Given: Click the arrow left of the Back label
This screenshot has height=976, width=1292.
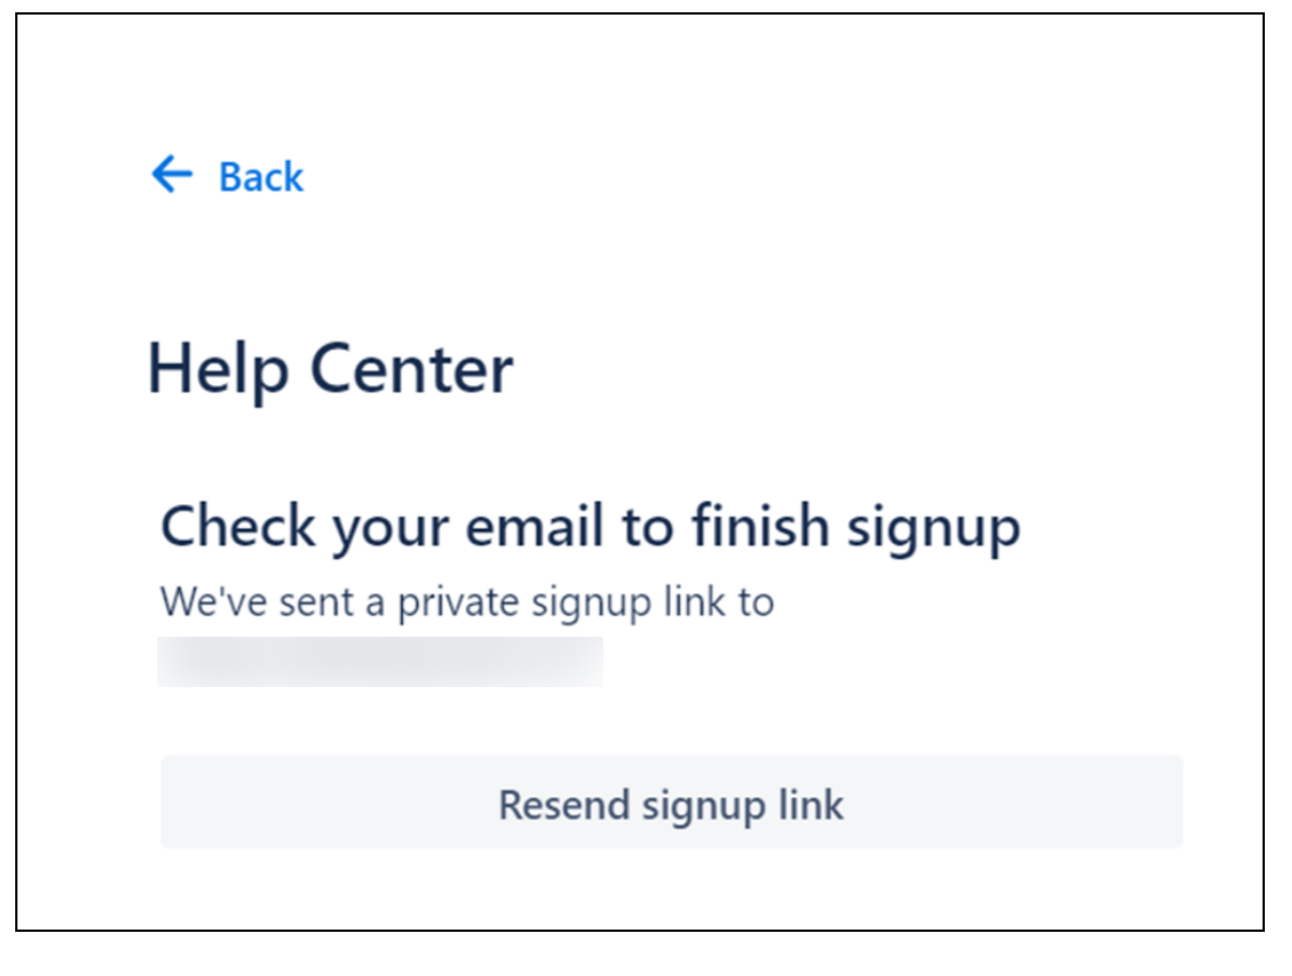Looking at the screenshot, I should click(172, 174).
